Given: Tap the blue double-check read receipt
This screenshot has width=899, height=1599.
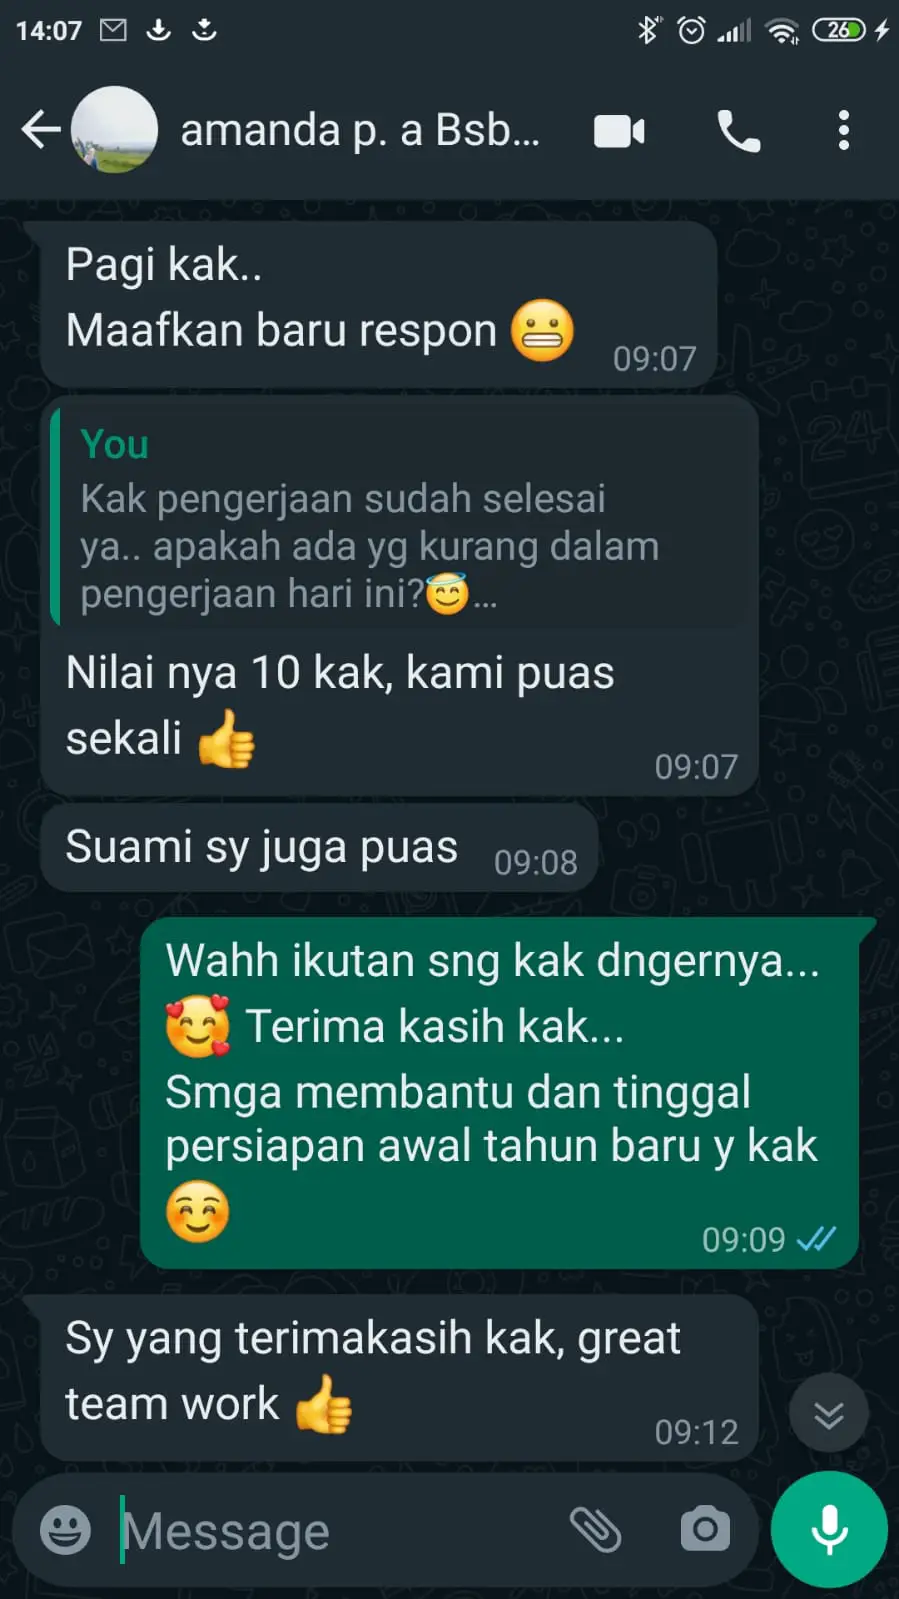Looking at the screenshot, I should point(816,1240).
